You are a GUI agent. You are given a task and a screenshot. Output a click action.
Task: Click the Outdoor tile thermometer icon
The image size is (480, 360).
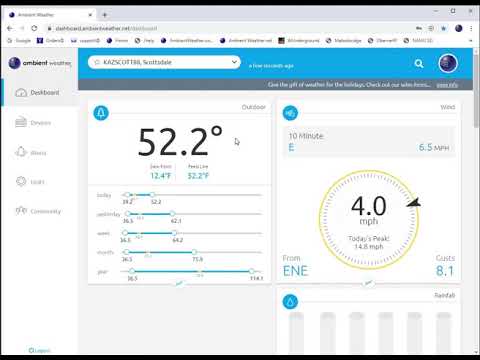101,113
